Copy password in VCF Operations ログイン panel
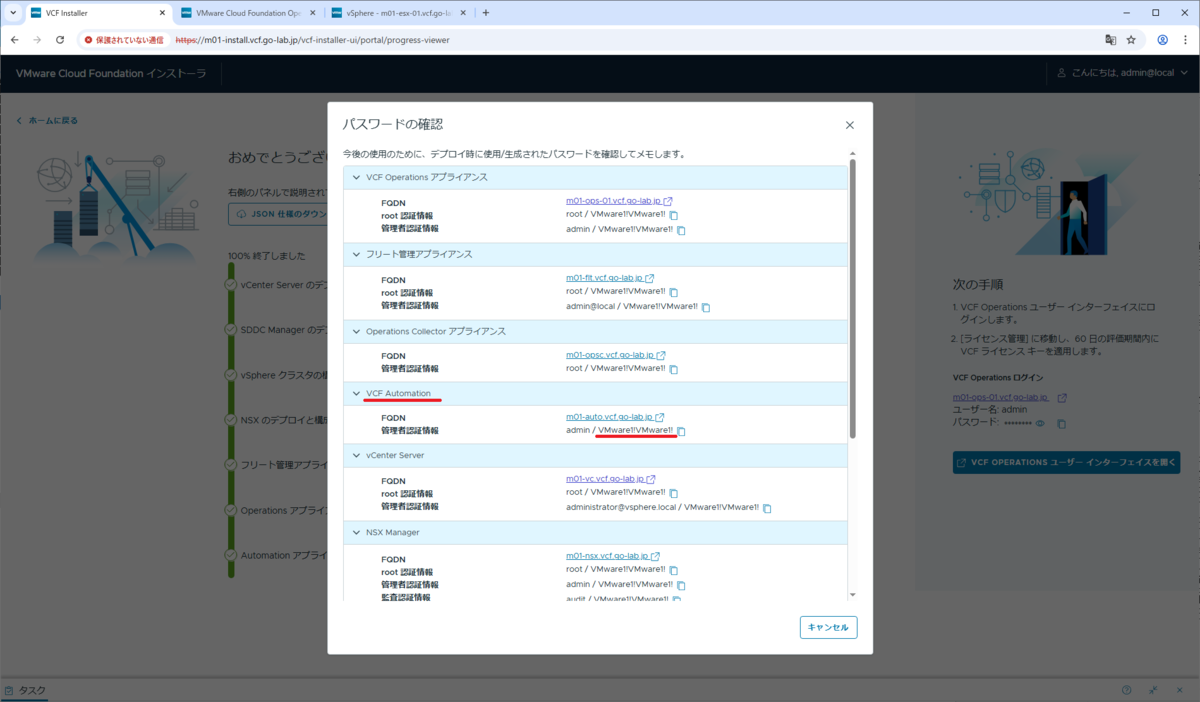This screenshot has height=702, width=1200. pos(1061,424)
